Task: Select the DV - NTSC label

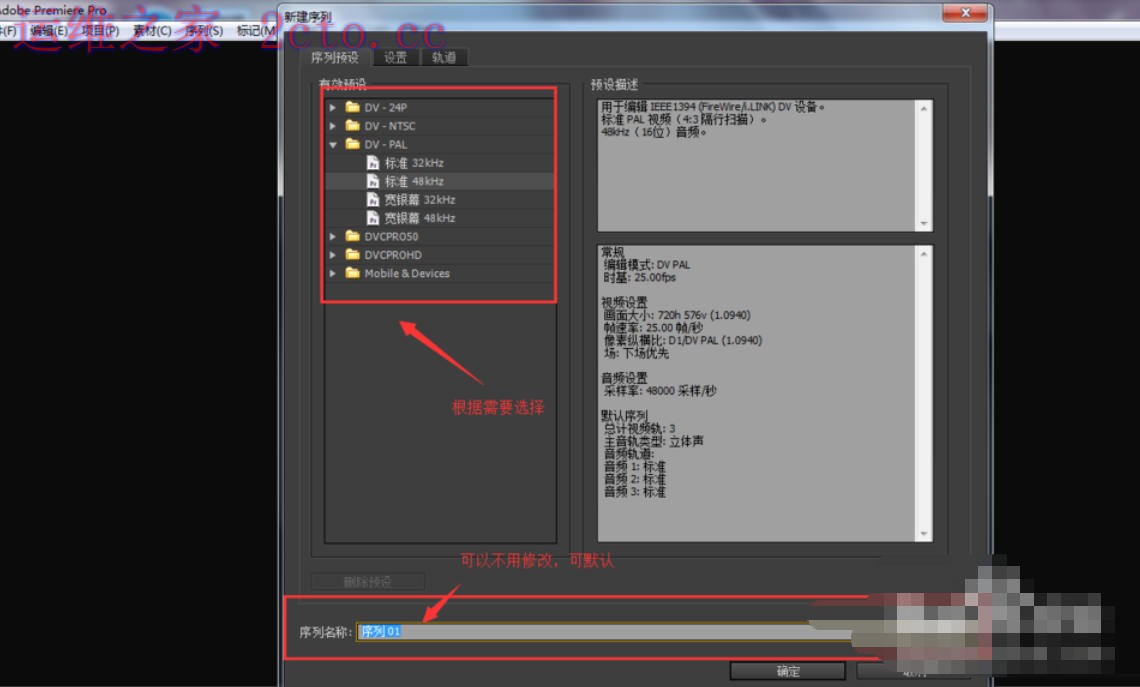Action: (390, 126)
